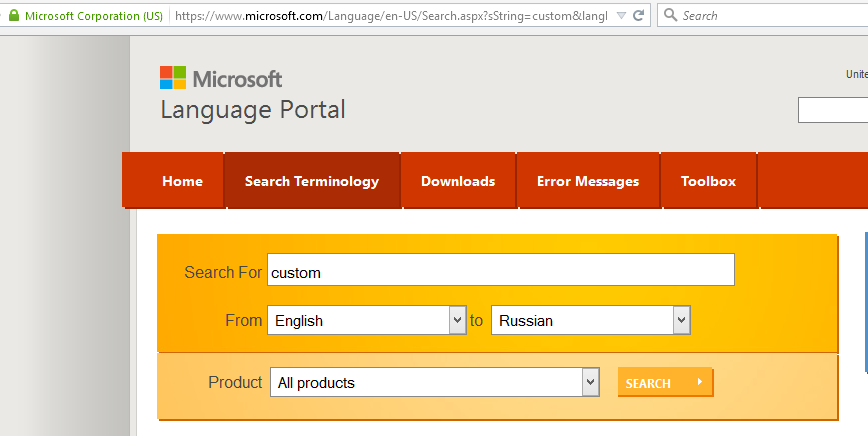This screenshot has height=436, width=868.
Task: Focus the browser Search box
Action: [763, 15]
